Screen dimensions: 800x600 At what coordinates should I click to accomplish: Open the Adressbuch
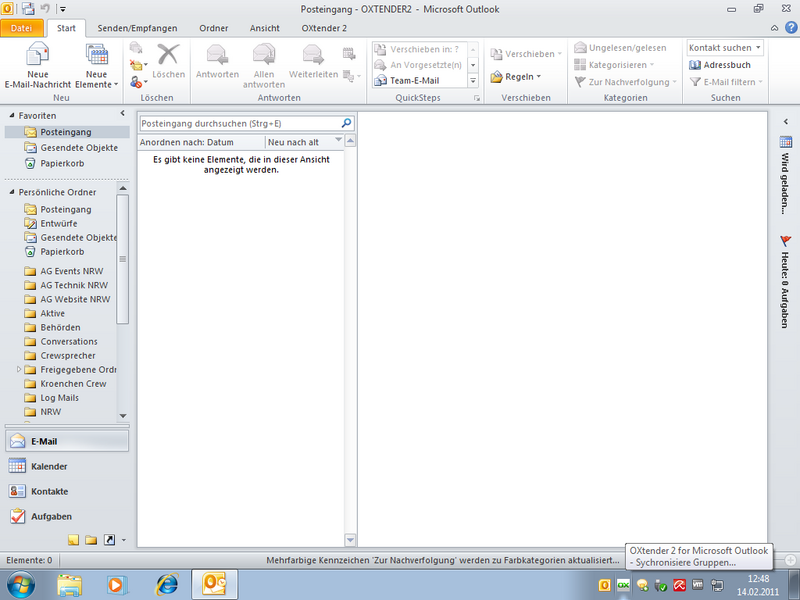(x=720, y=65)
